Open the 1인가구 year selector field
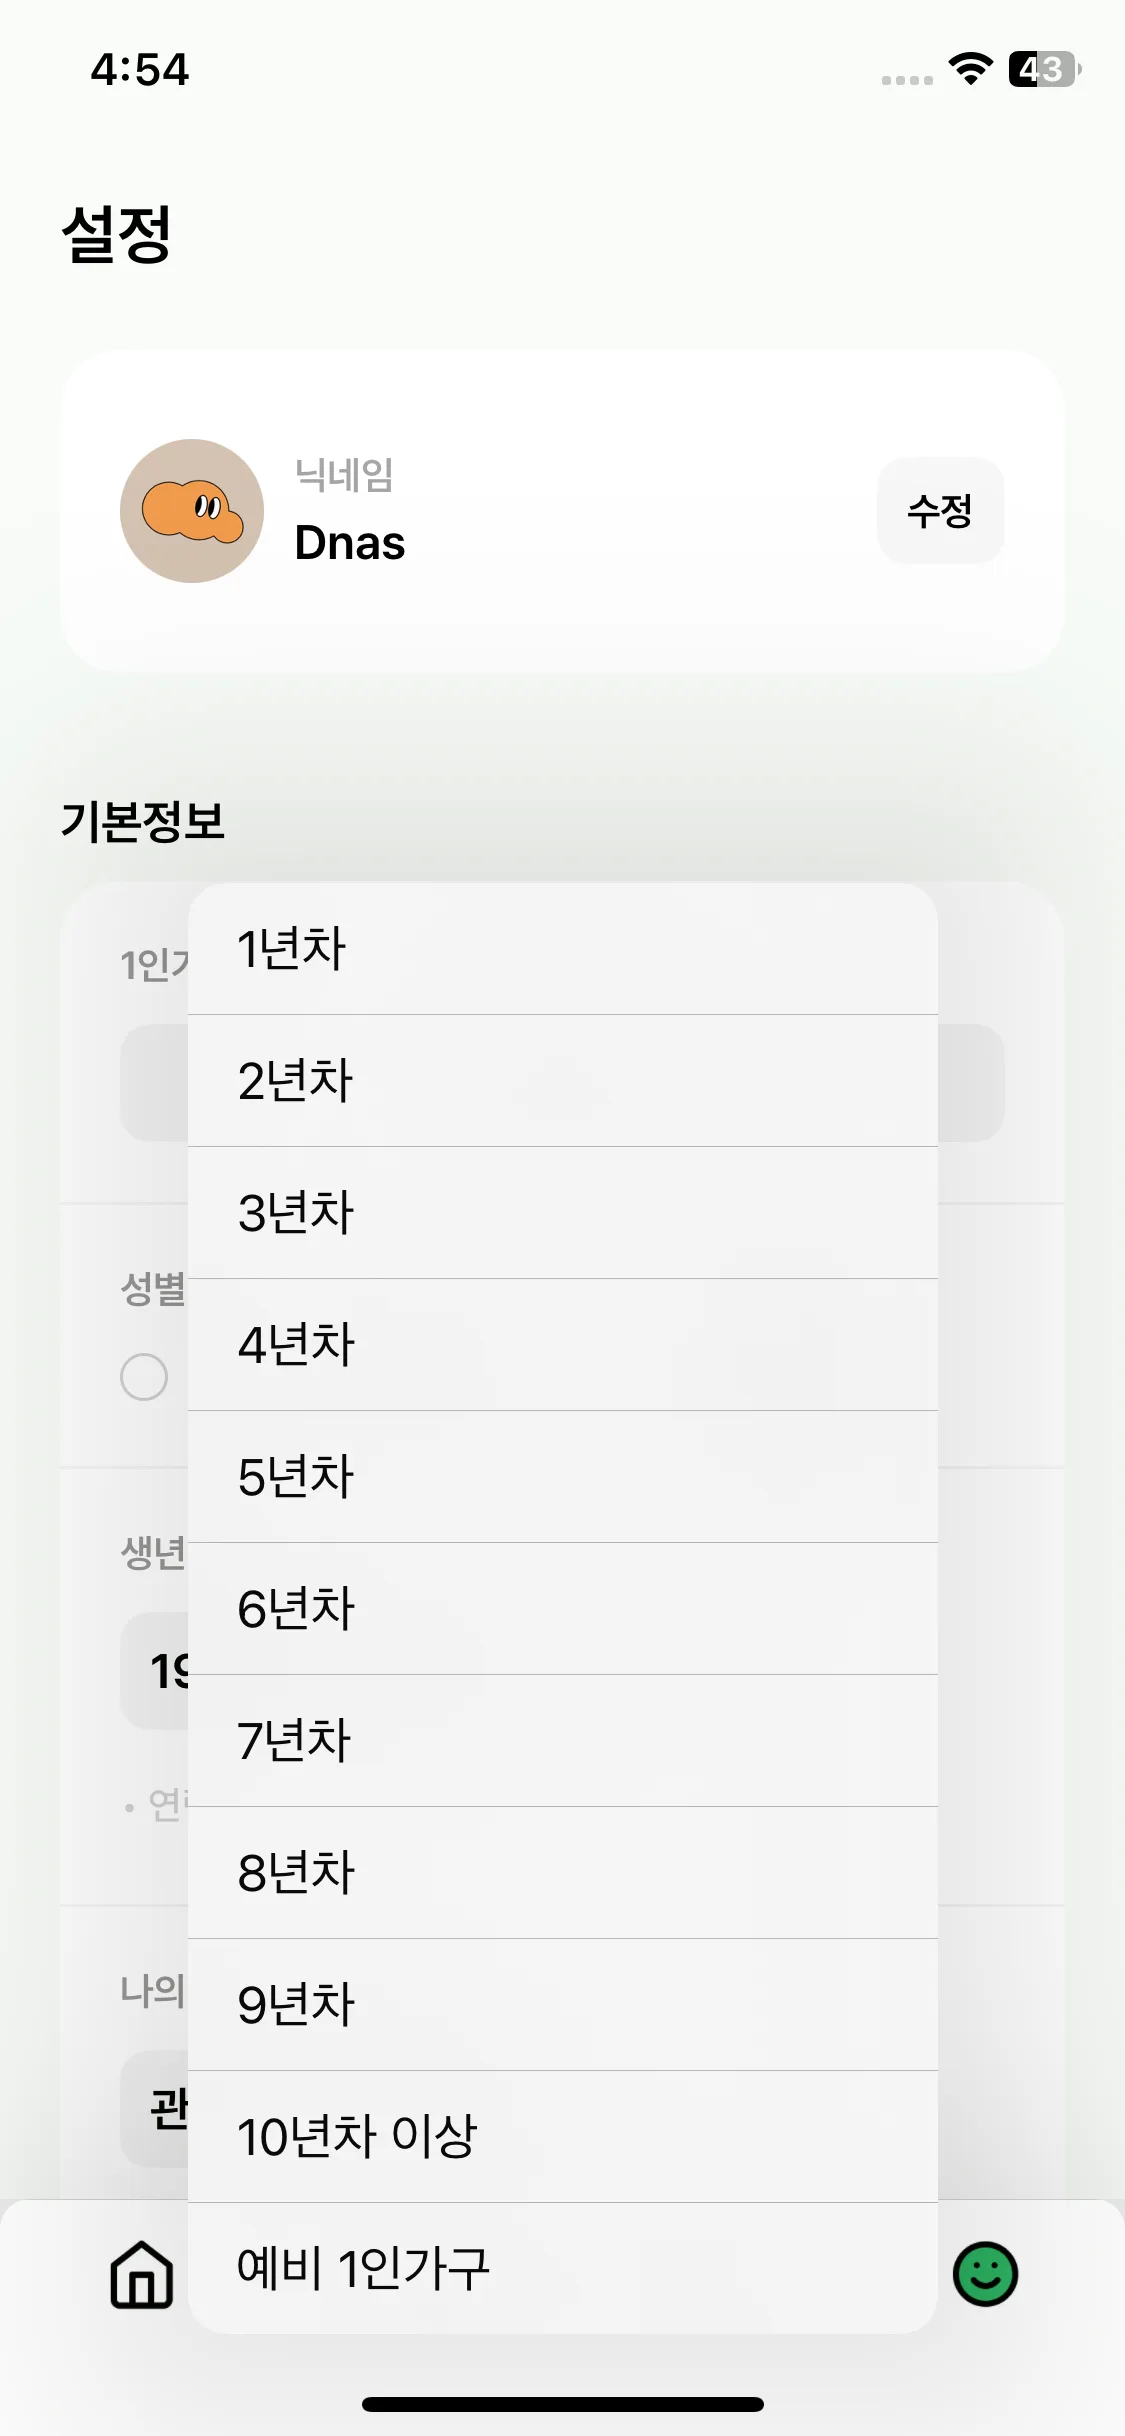This screenshot has width=1125, height=2436. pyautogui.click(x=970, y=1083)
